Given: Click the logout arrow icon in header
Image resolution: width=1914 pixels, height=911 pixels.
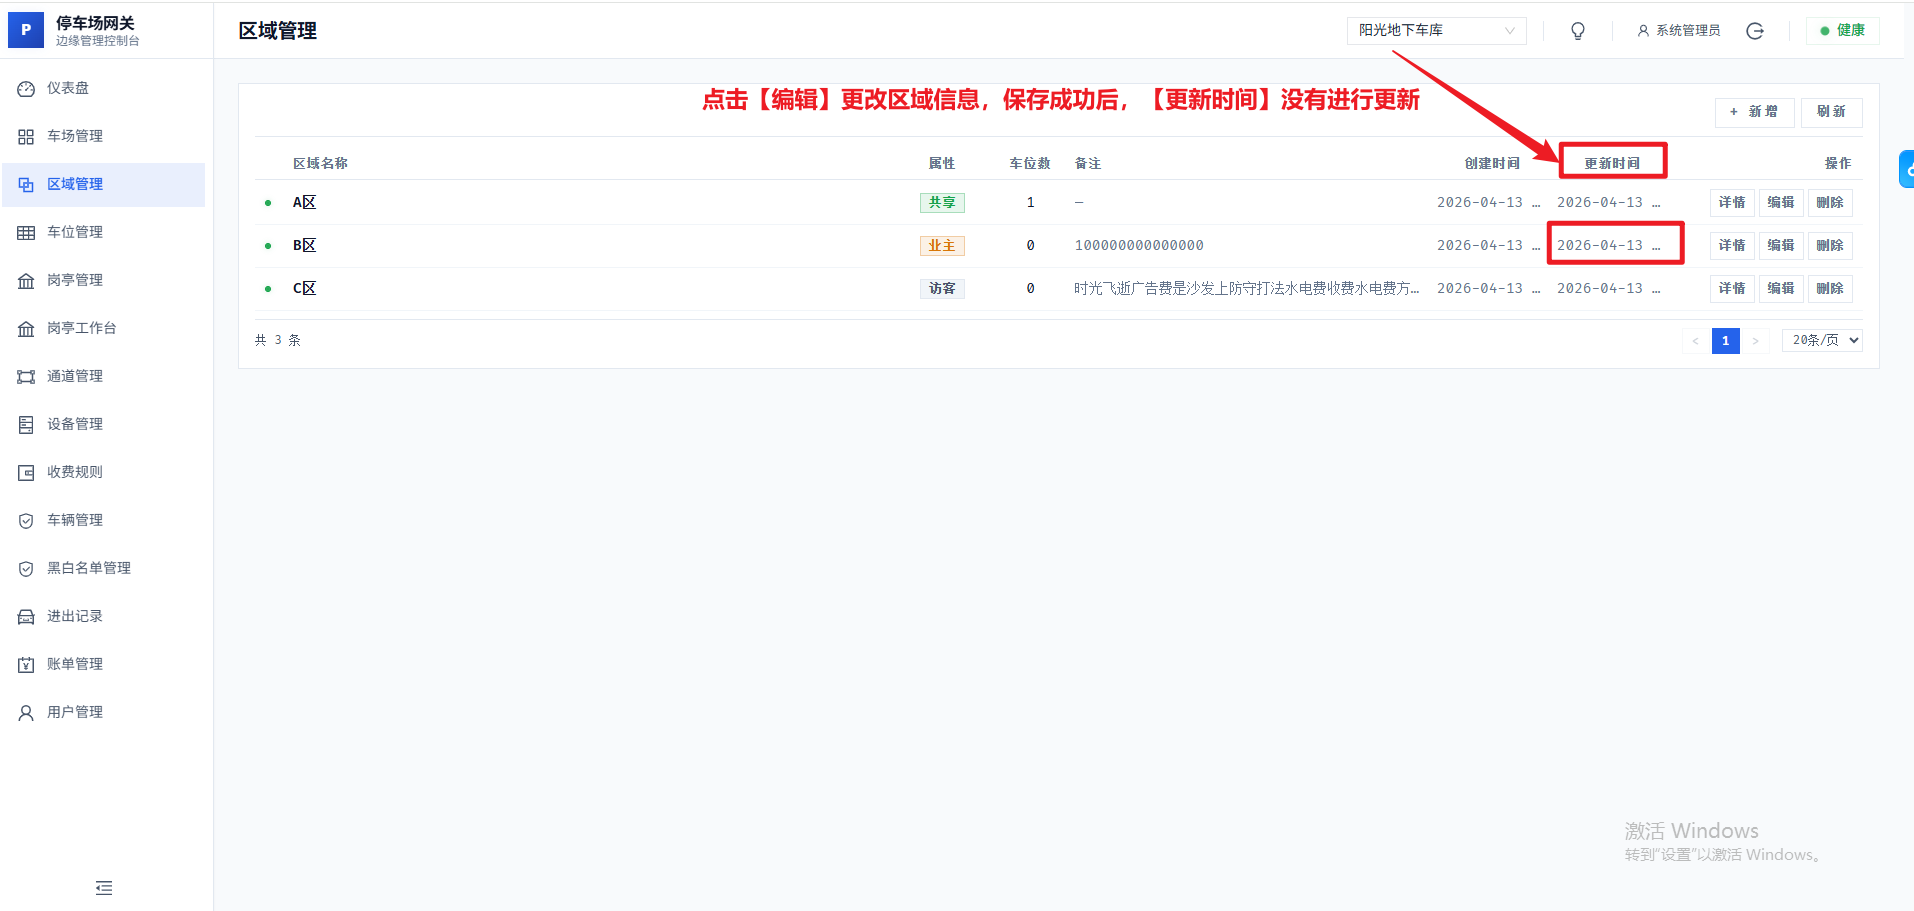Looking at the screenshot, I should tap(1754, 31).
